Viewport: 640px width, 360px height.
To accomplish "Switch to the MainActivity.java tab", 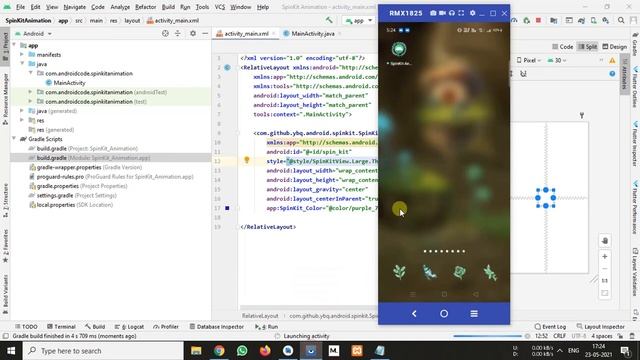I will pos(313,33).
